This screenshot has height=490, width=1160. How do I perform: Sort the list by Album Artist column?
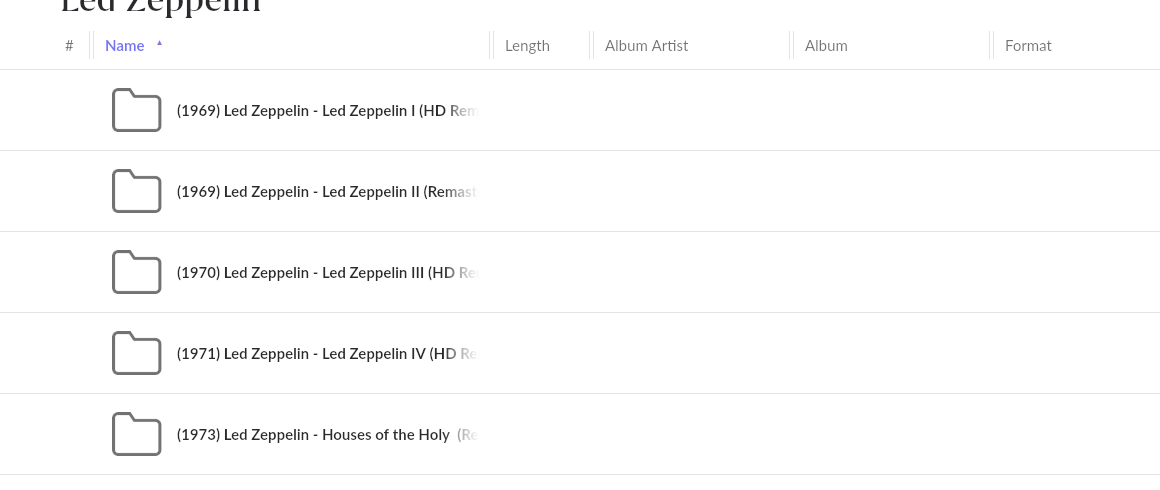coord(646,46)
